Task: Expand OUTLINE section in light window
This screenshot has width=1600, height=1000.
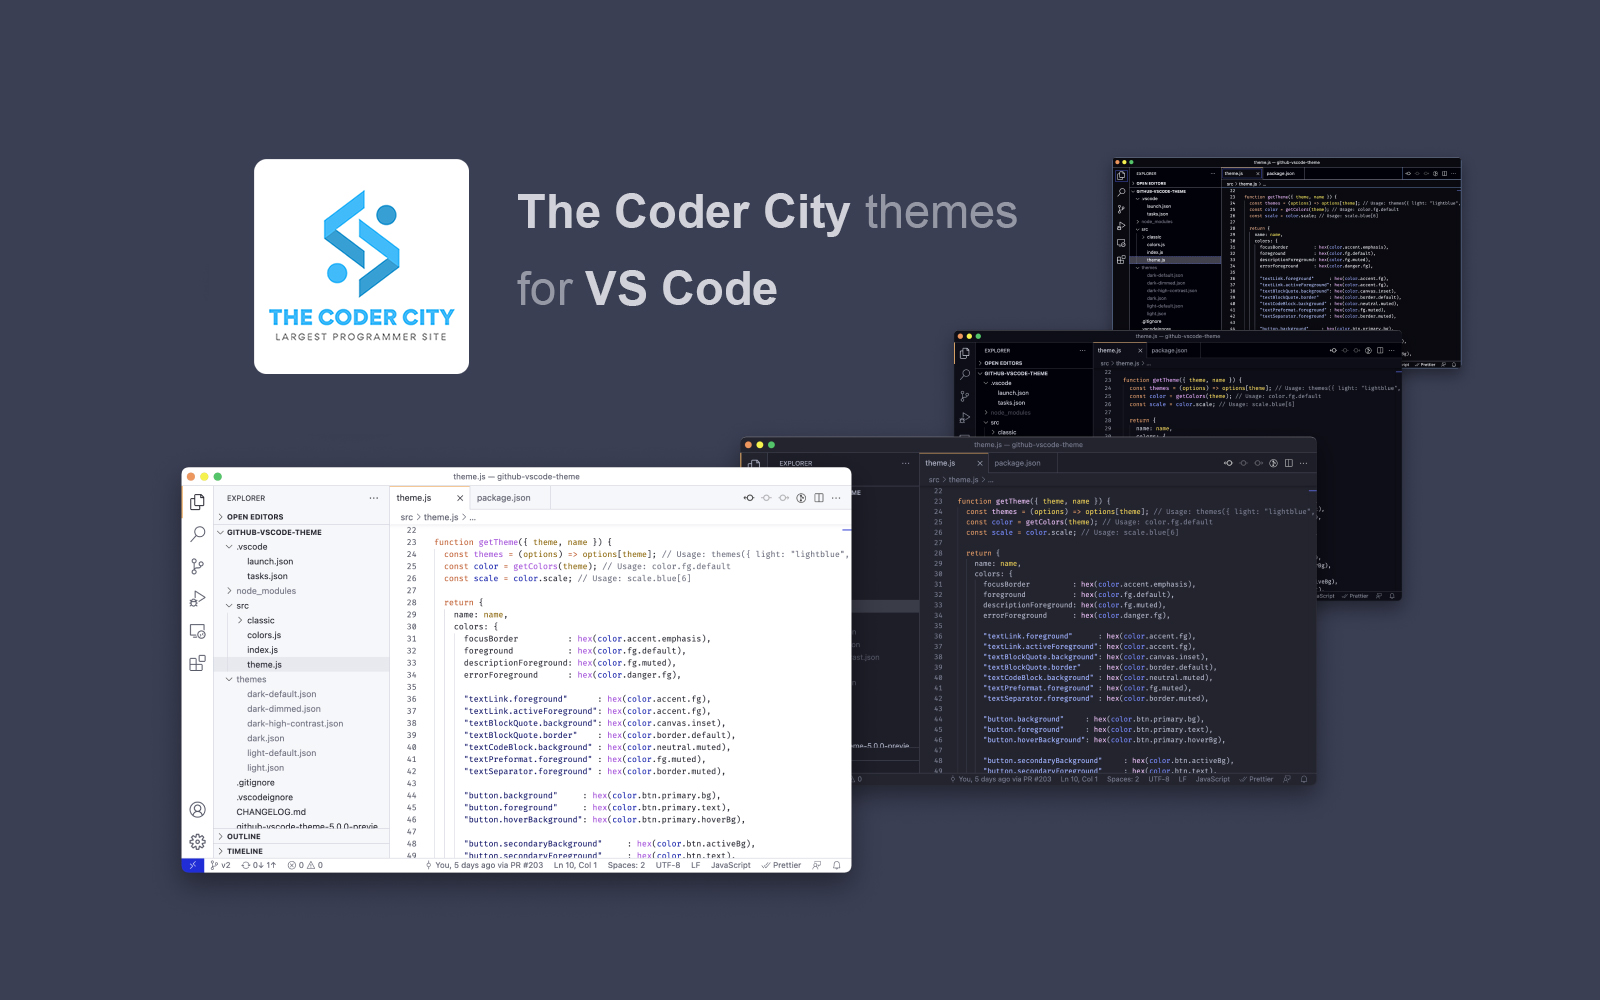Action: coord(302,837)
